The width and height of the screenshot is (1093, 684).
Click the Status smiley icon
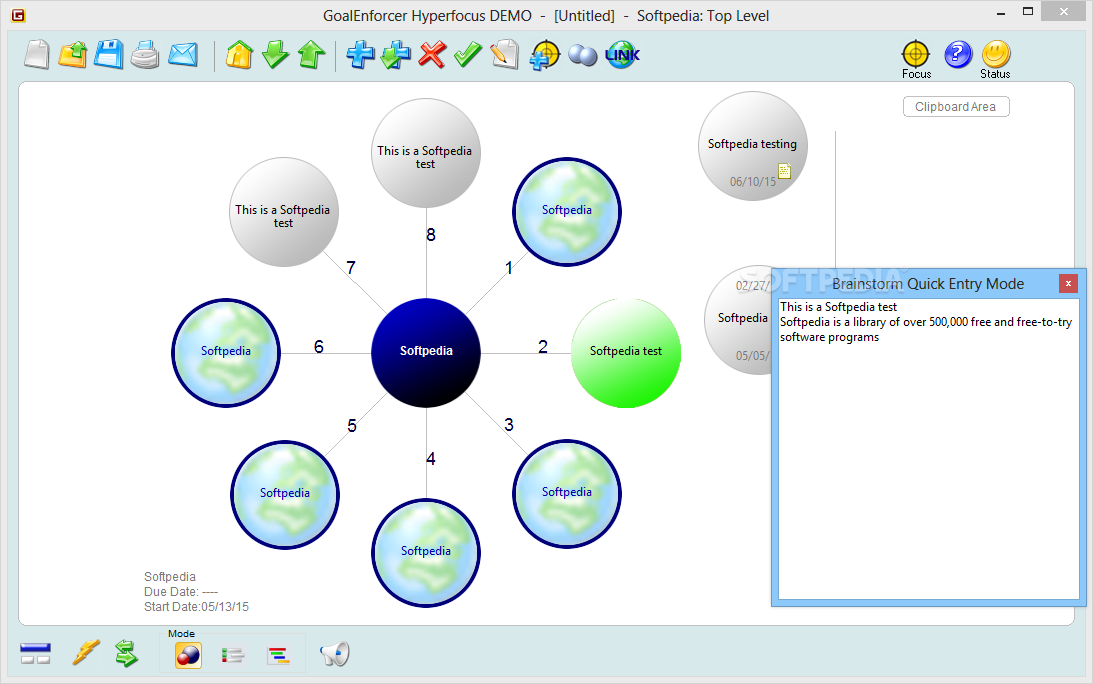tap(995, 59)
